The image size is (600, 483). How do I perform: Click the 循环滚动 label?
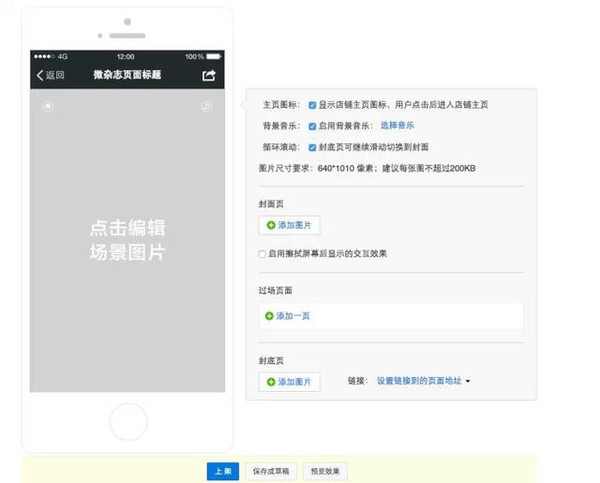[x=281, y=147]
